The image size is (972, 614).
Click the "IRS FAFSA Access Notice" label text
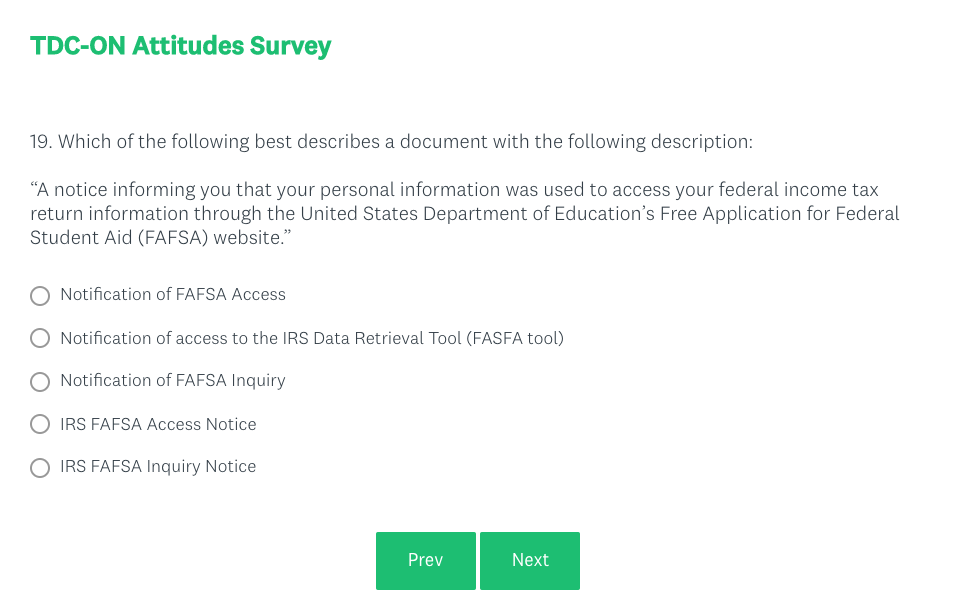[x=158, y=424]
